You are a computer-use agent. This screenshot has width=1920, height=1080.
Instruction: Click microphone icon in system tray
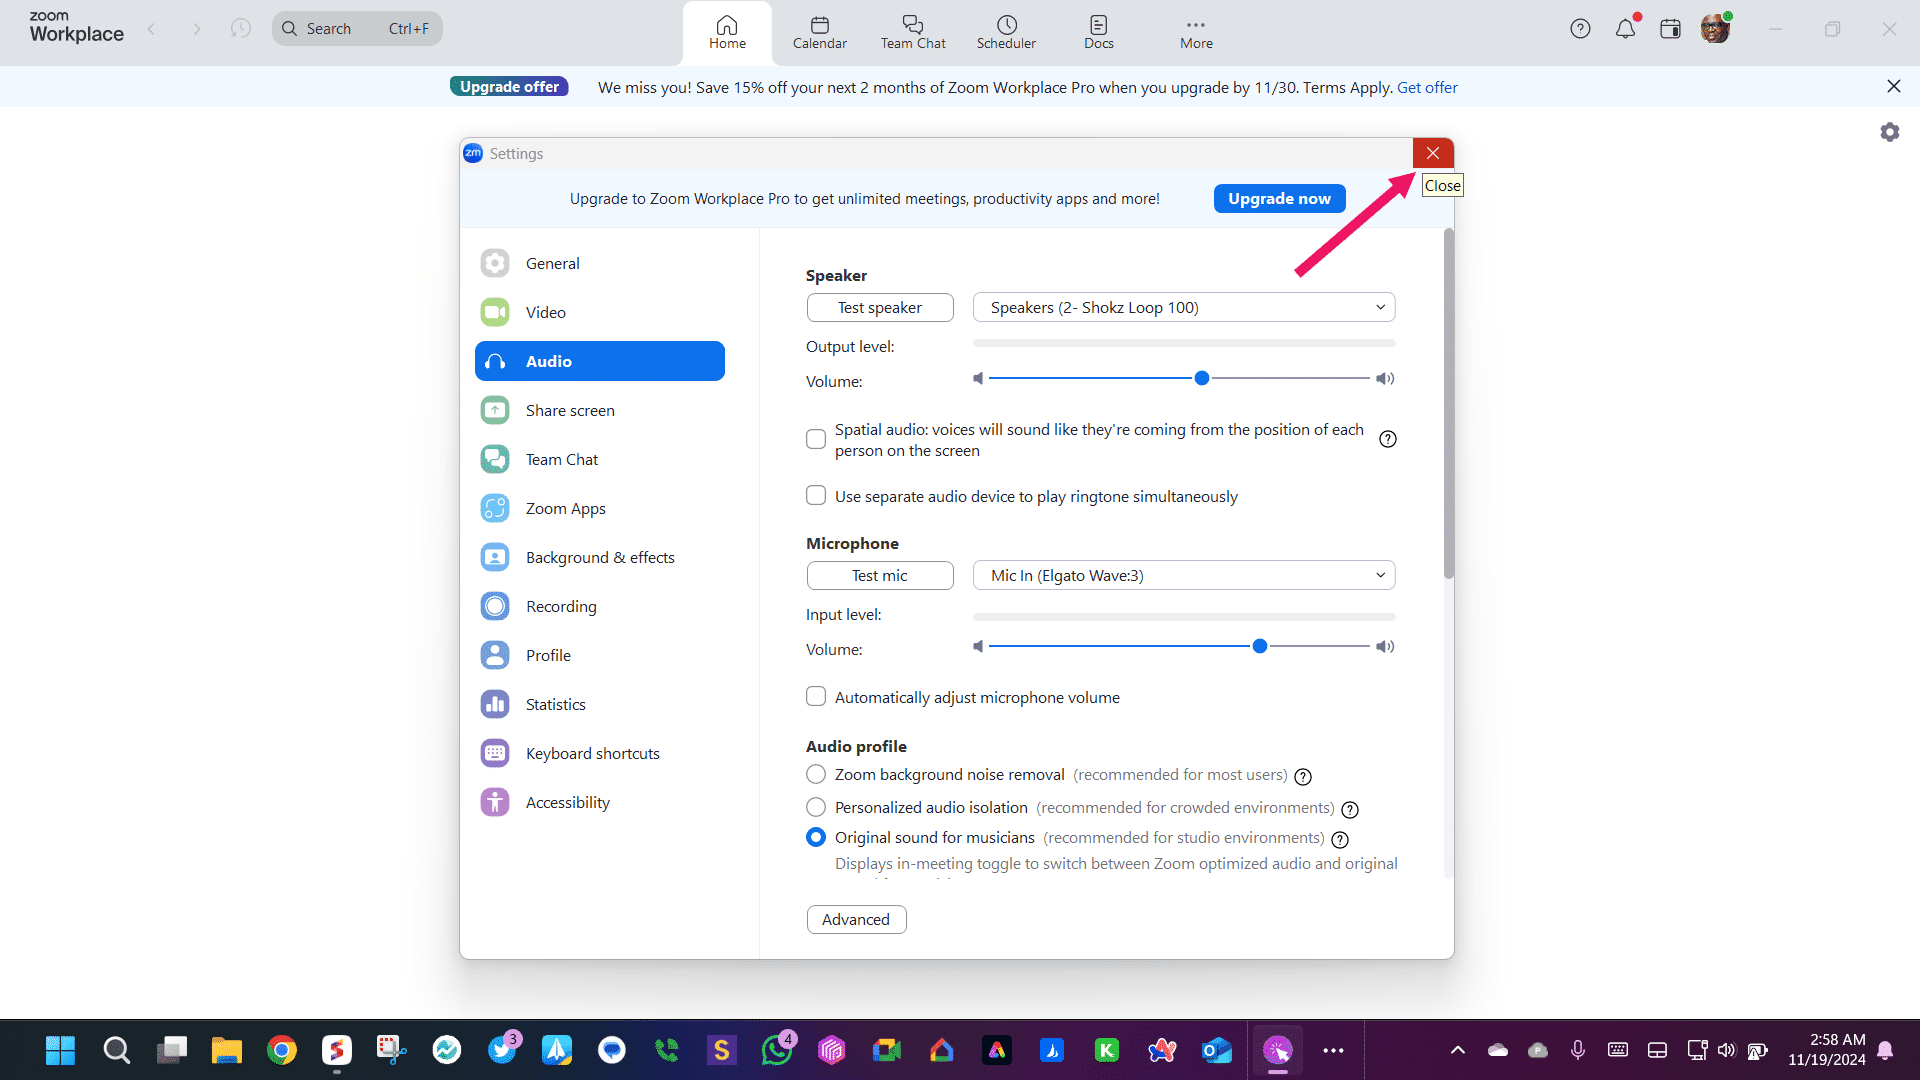(x=1577, y=1050)
